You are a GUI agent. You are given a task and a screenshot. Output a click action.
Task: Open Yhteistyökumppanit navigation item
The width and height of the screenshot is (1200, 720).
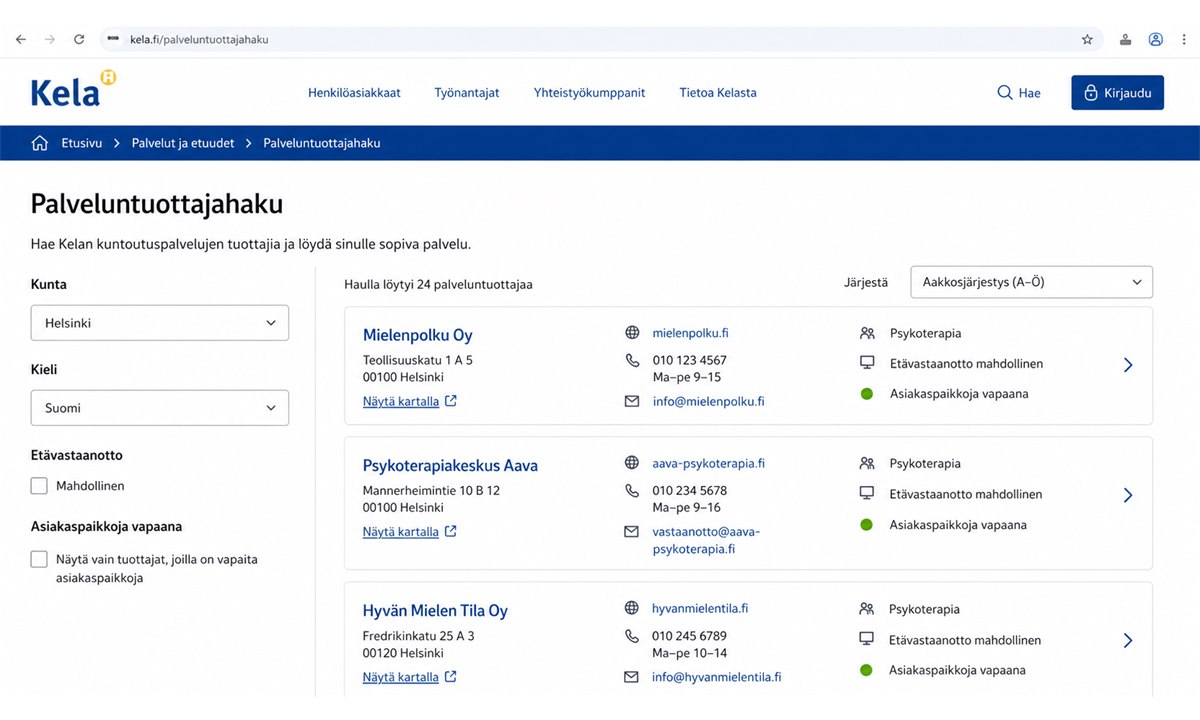[x=590, y=92]
